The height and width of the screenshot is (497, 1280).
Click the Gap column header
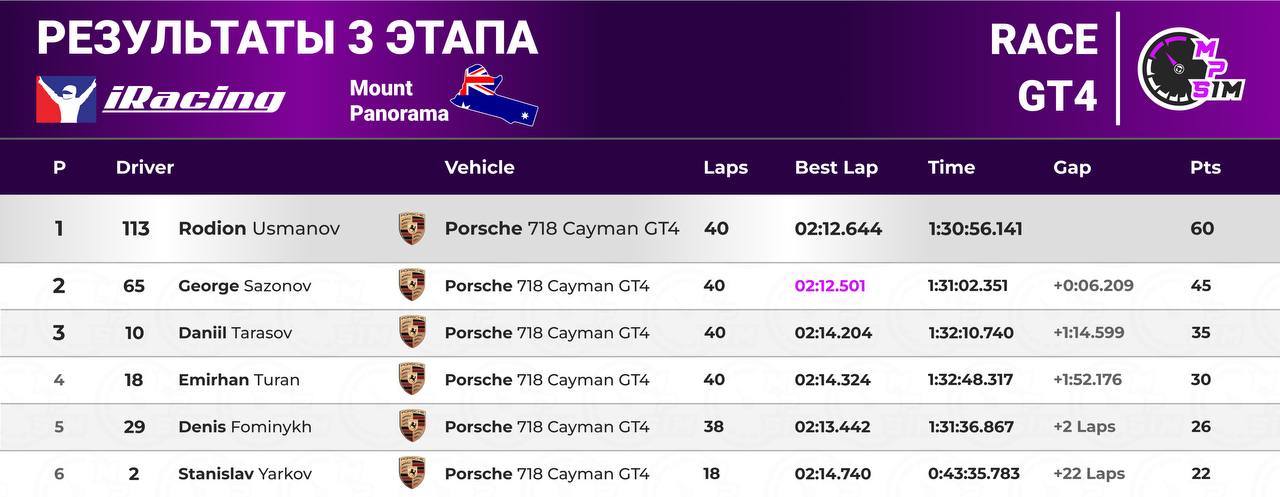(1072, 168)
